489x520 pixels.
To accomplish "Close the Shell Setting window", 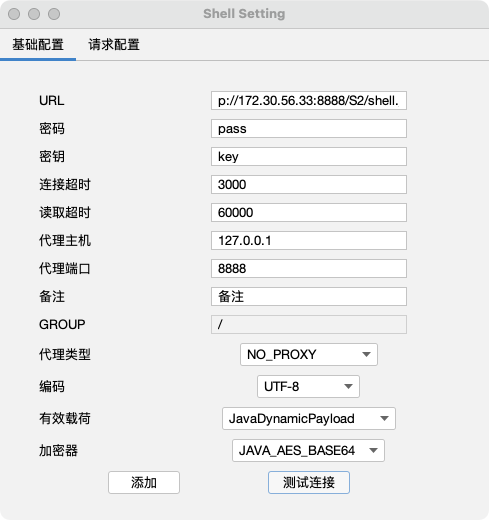I will (x=14, y=14).
